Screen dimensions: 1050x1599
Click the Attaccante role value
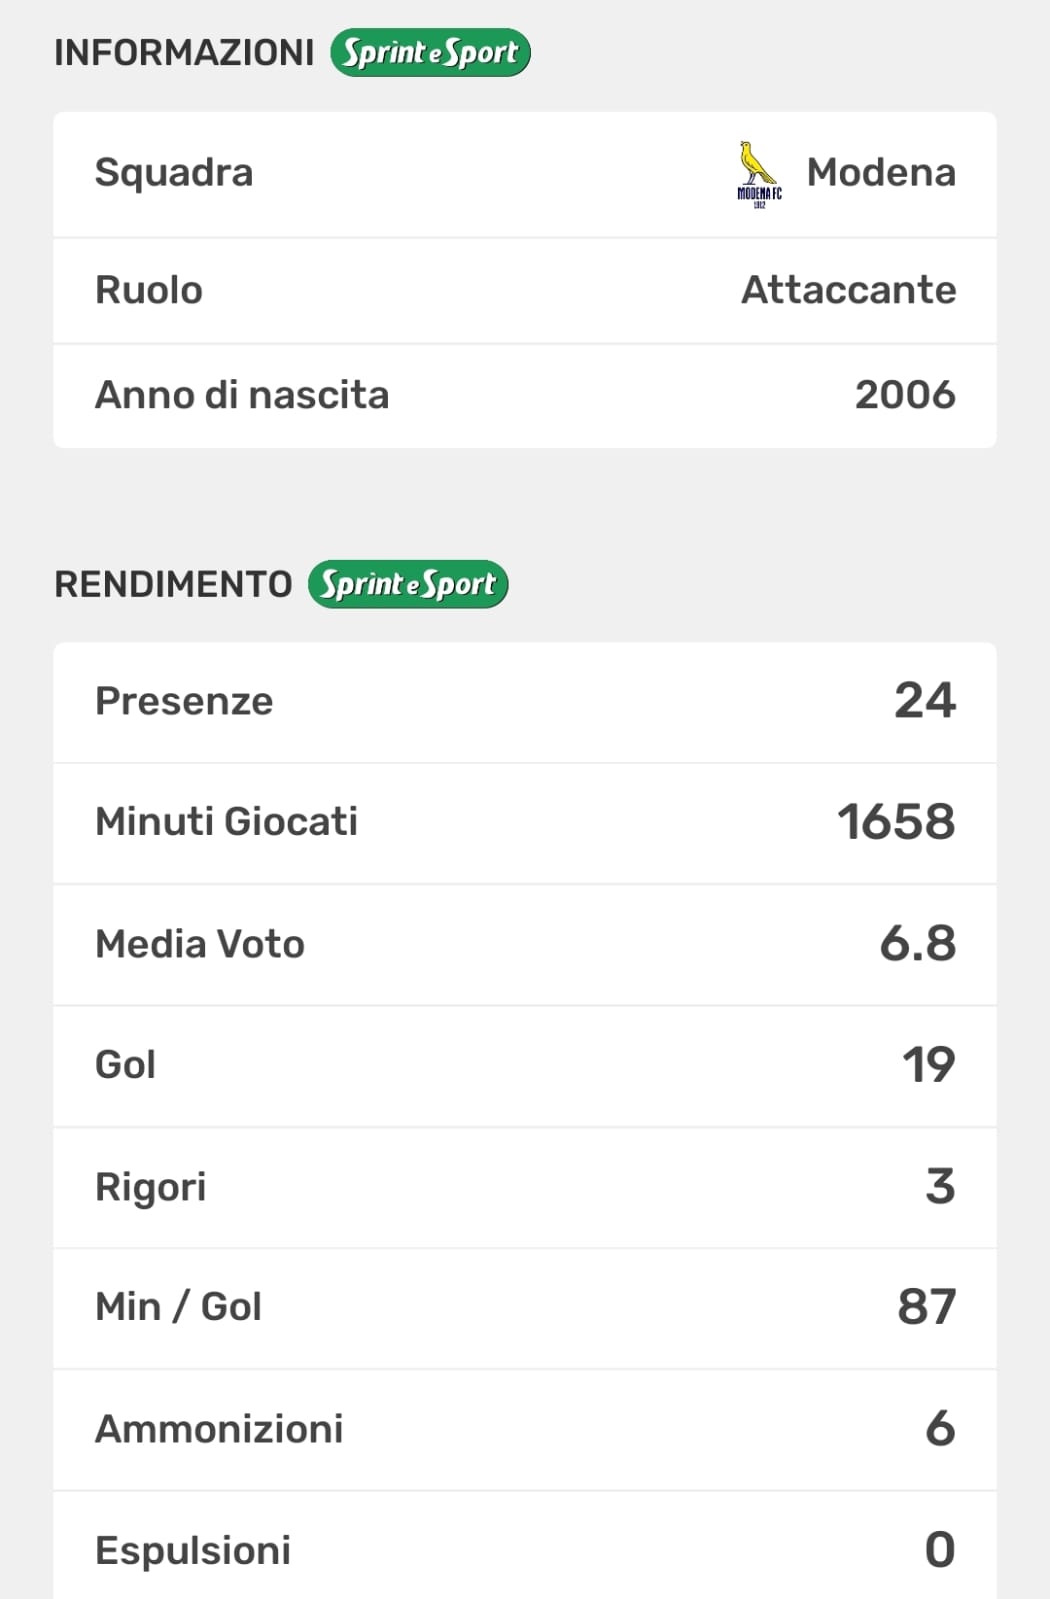point(848,290)
